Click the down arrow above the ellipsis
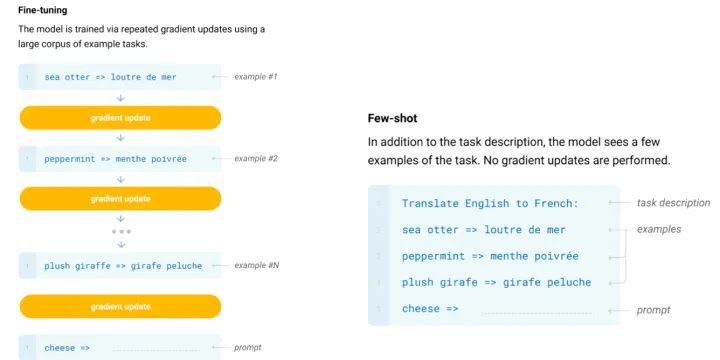This screenshot has width=720, height=360. (121, 218)
